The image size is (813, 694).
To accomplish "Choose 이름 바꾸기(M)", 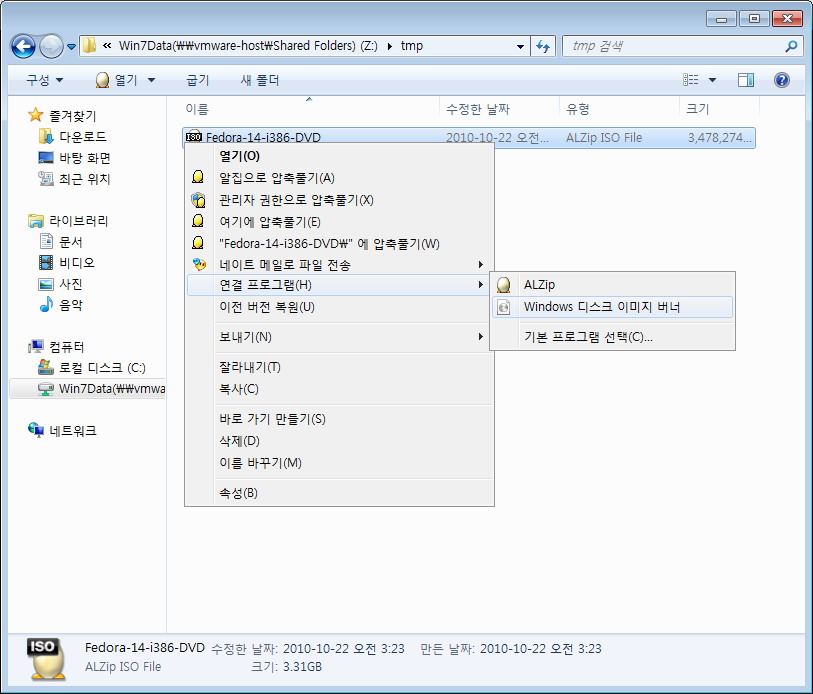I will click(339, 463).
